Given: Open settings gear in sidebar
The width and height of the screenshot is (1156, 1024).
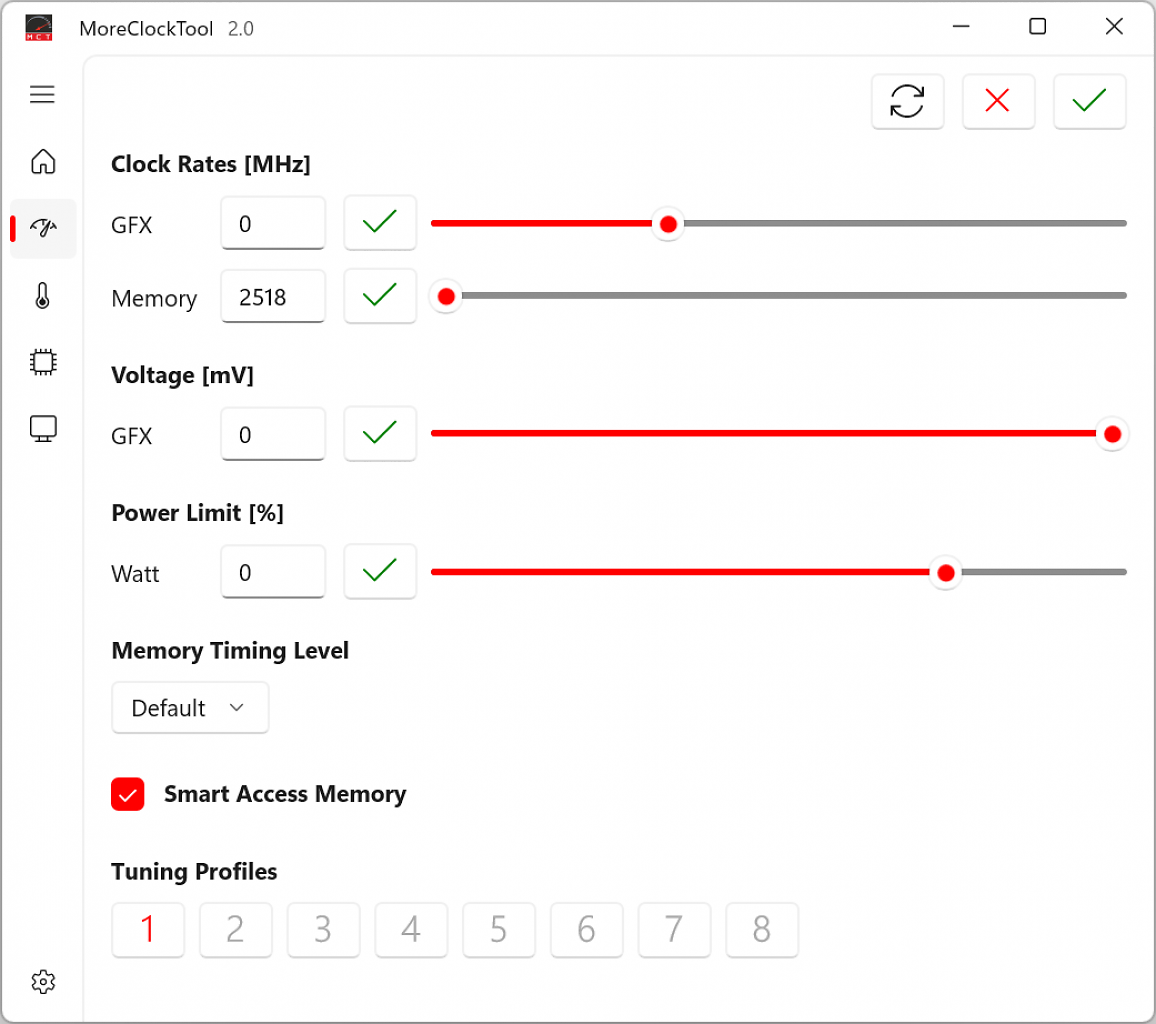Looking at the screenshot, I should 43,981.
